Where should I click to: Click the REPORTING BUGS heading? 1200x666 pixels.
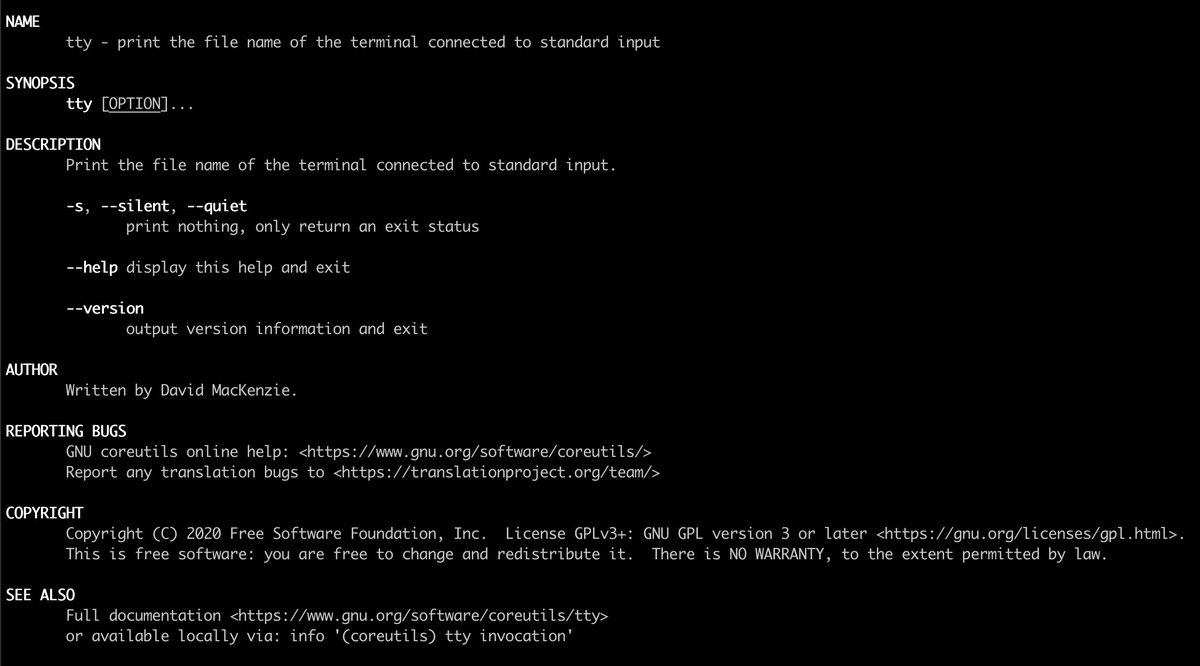click(66, 431)
